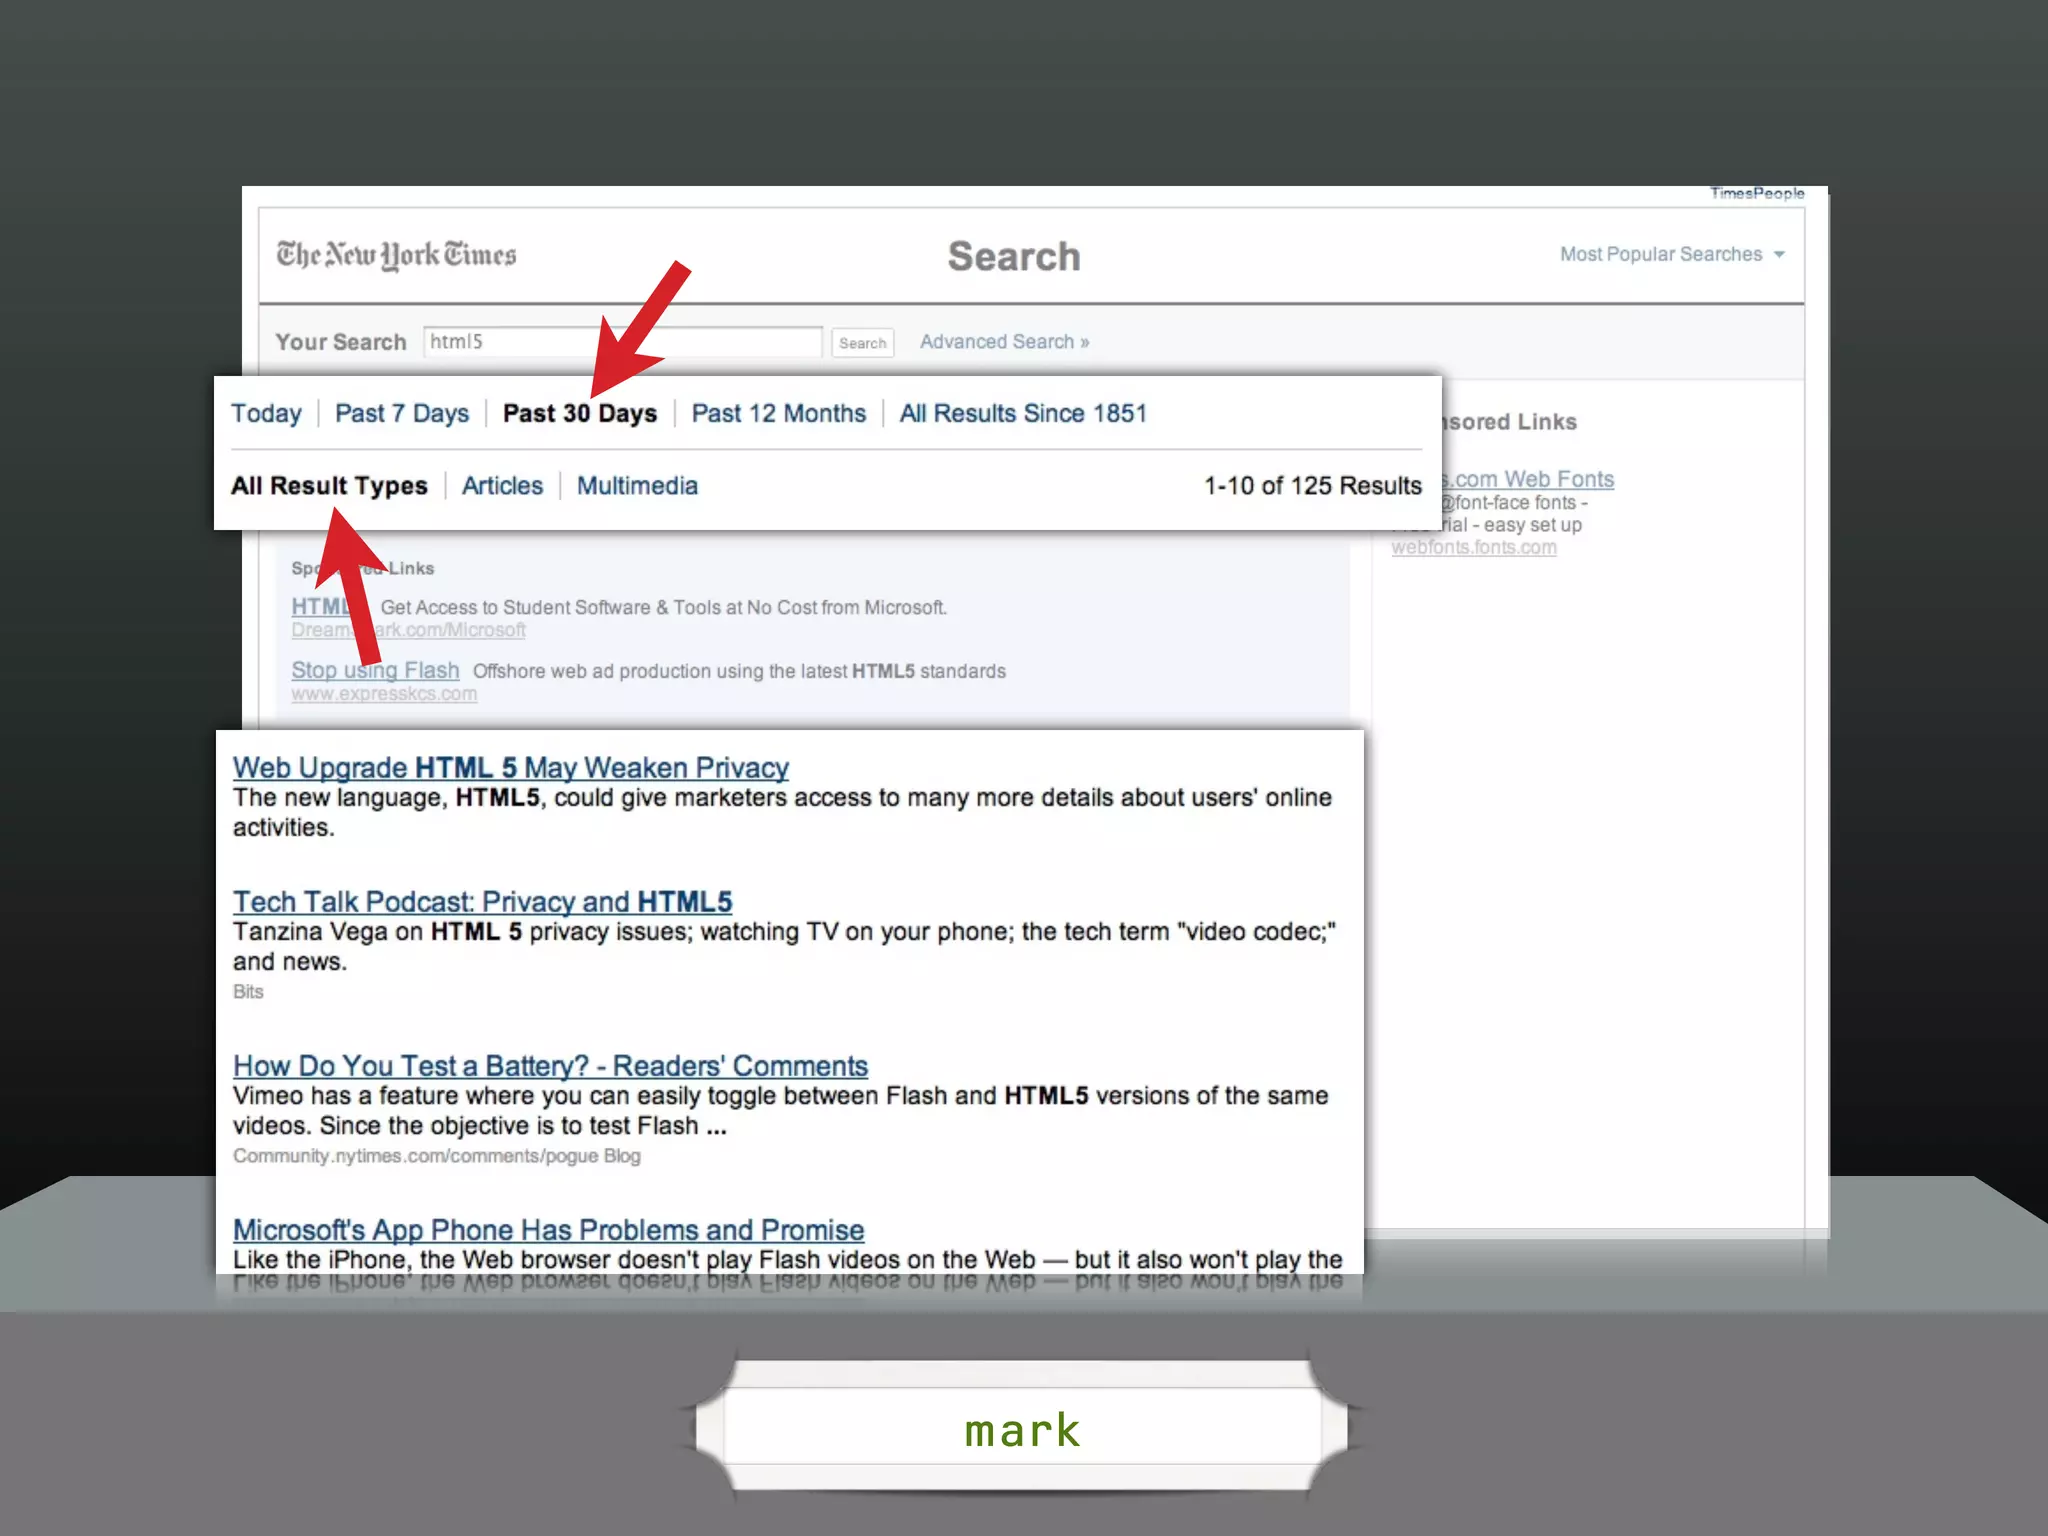The height and width of the screenshot is (1536, 2048).
Task: Filter by Articles only
Action: pos(502,486)
